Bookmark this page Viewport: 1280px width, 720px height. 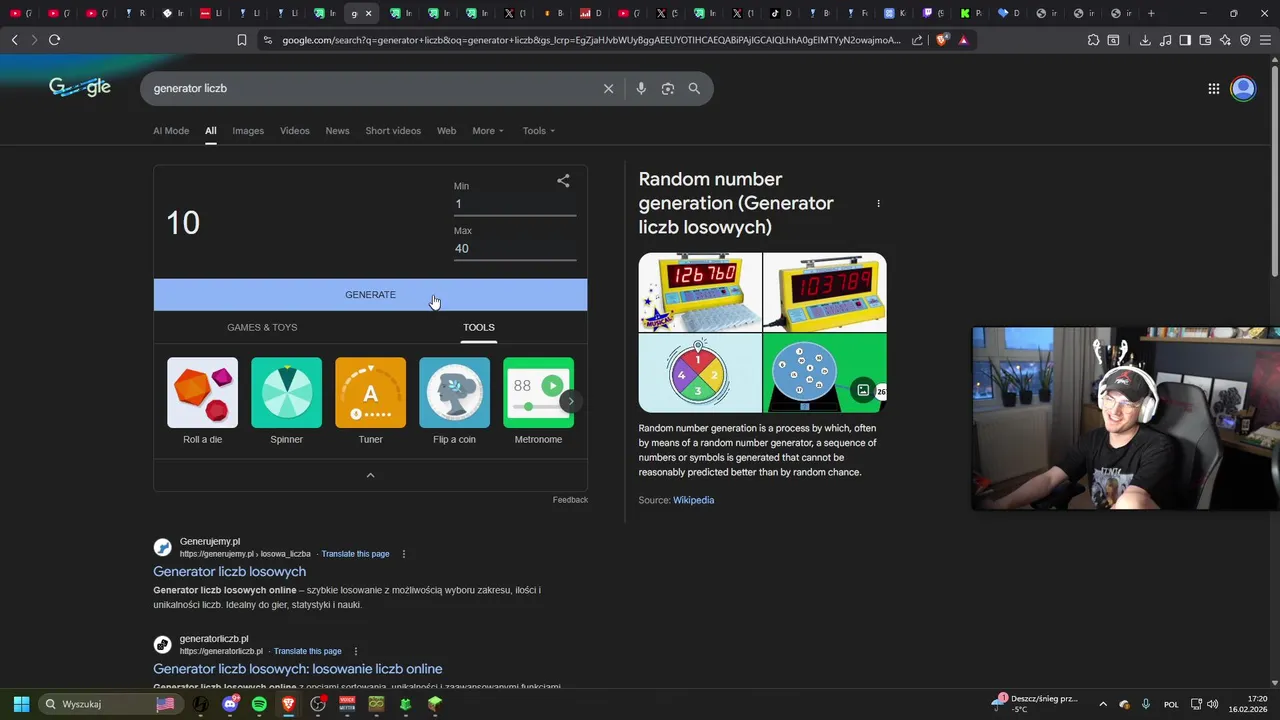[241, 40]
